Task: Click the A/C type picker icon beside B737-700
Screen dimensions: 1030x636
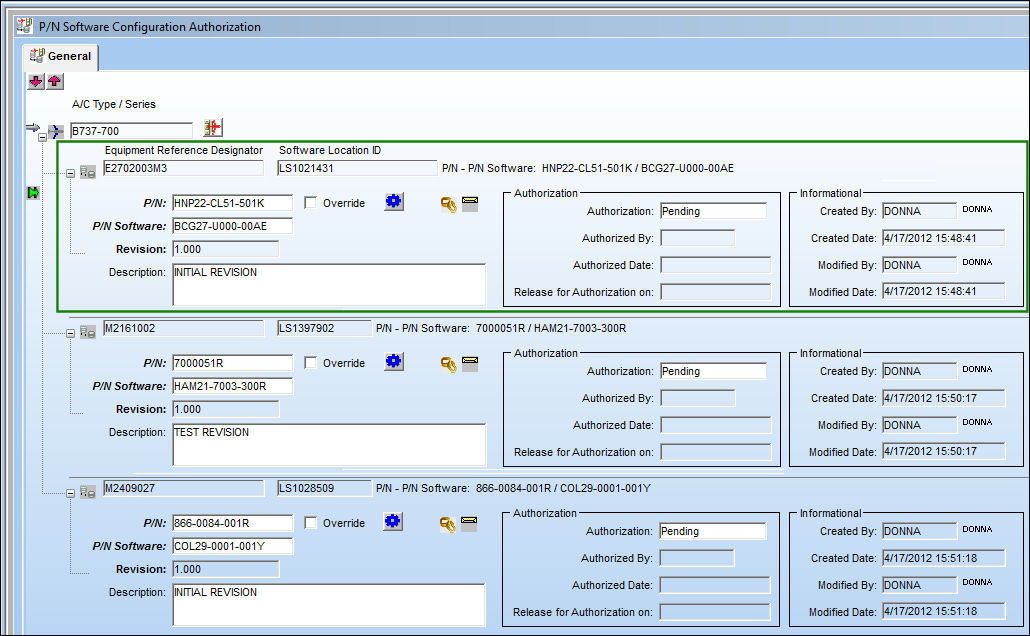Action: (212, 127)
